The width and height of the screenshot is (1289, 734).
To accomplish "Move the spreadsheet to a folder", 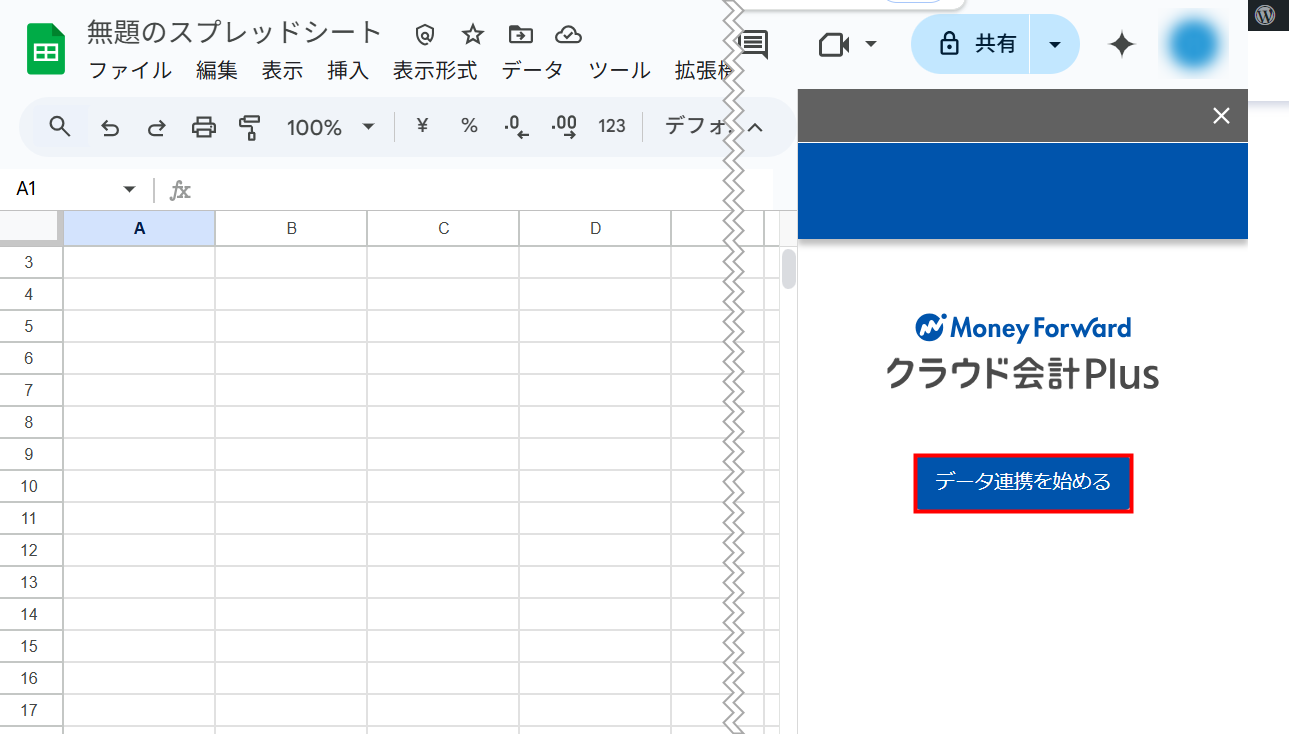I will point(521,35).
